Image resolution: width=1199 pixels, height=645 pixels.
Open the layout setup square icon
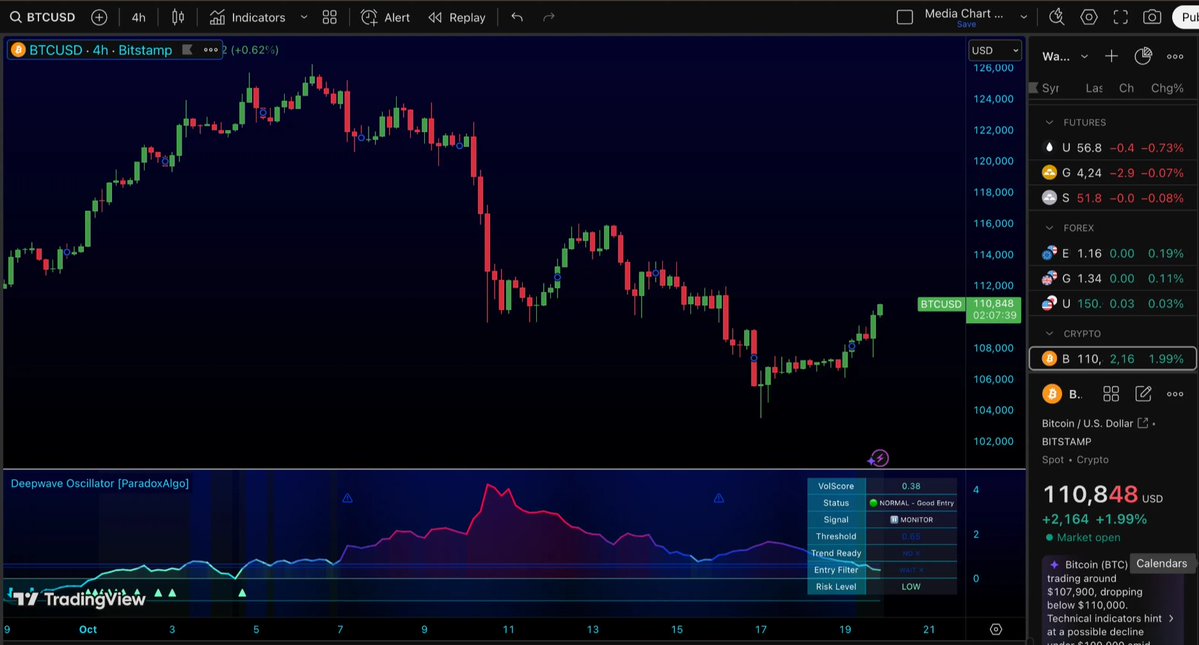[x=905, y=17]
